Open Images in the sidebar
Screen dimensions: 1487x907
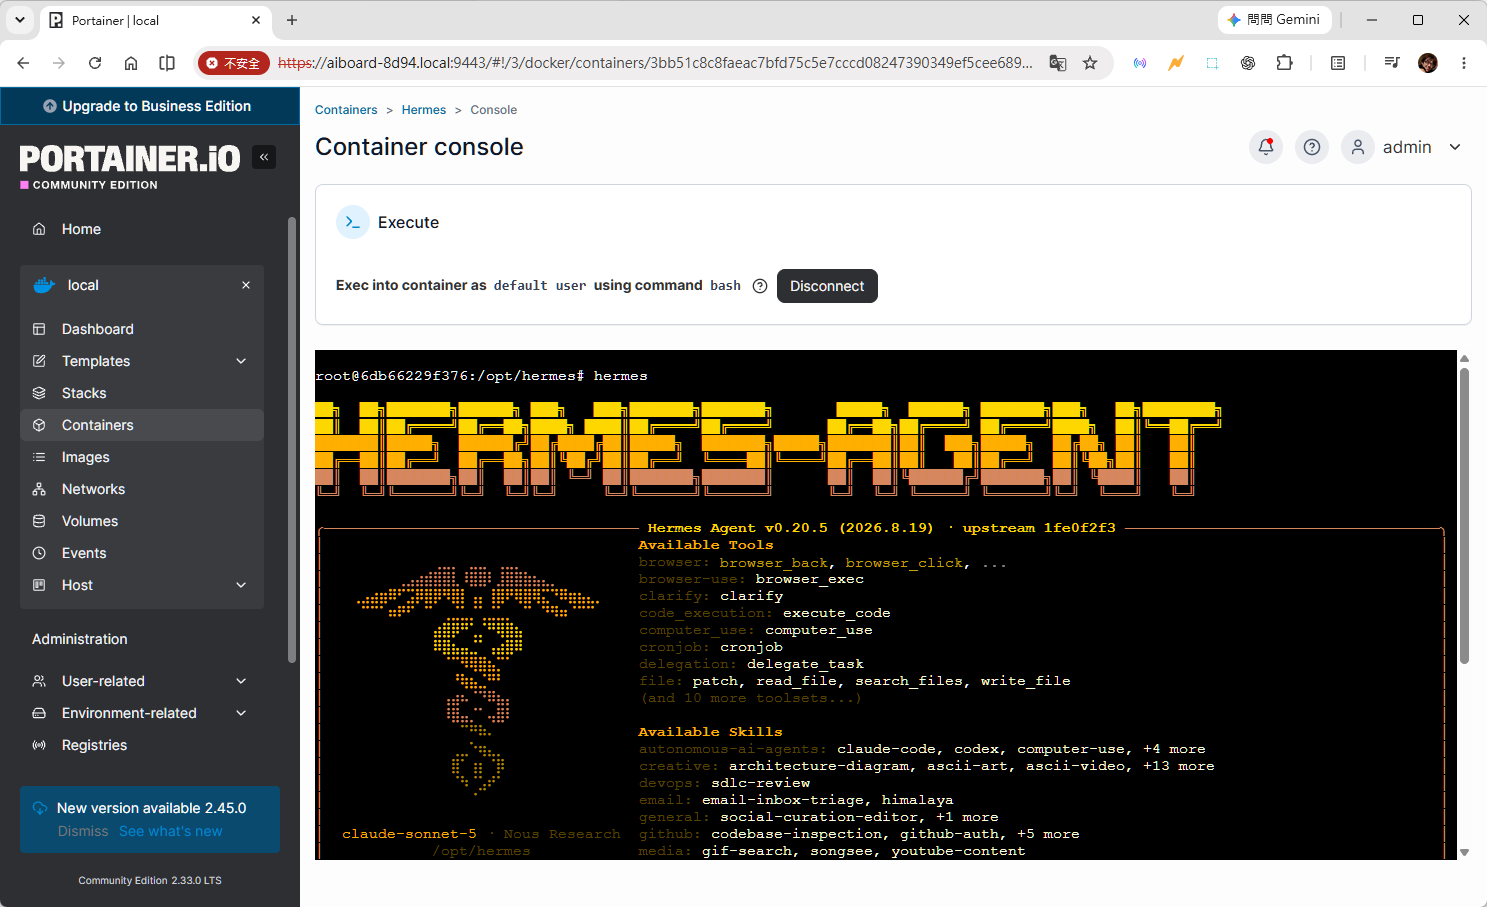[142, 457]
